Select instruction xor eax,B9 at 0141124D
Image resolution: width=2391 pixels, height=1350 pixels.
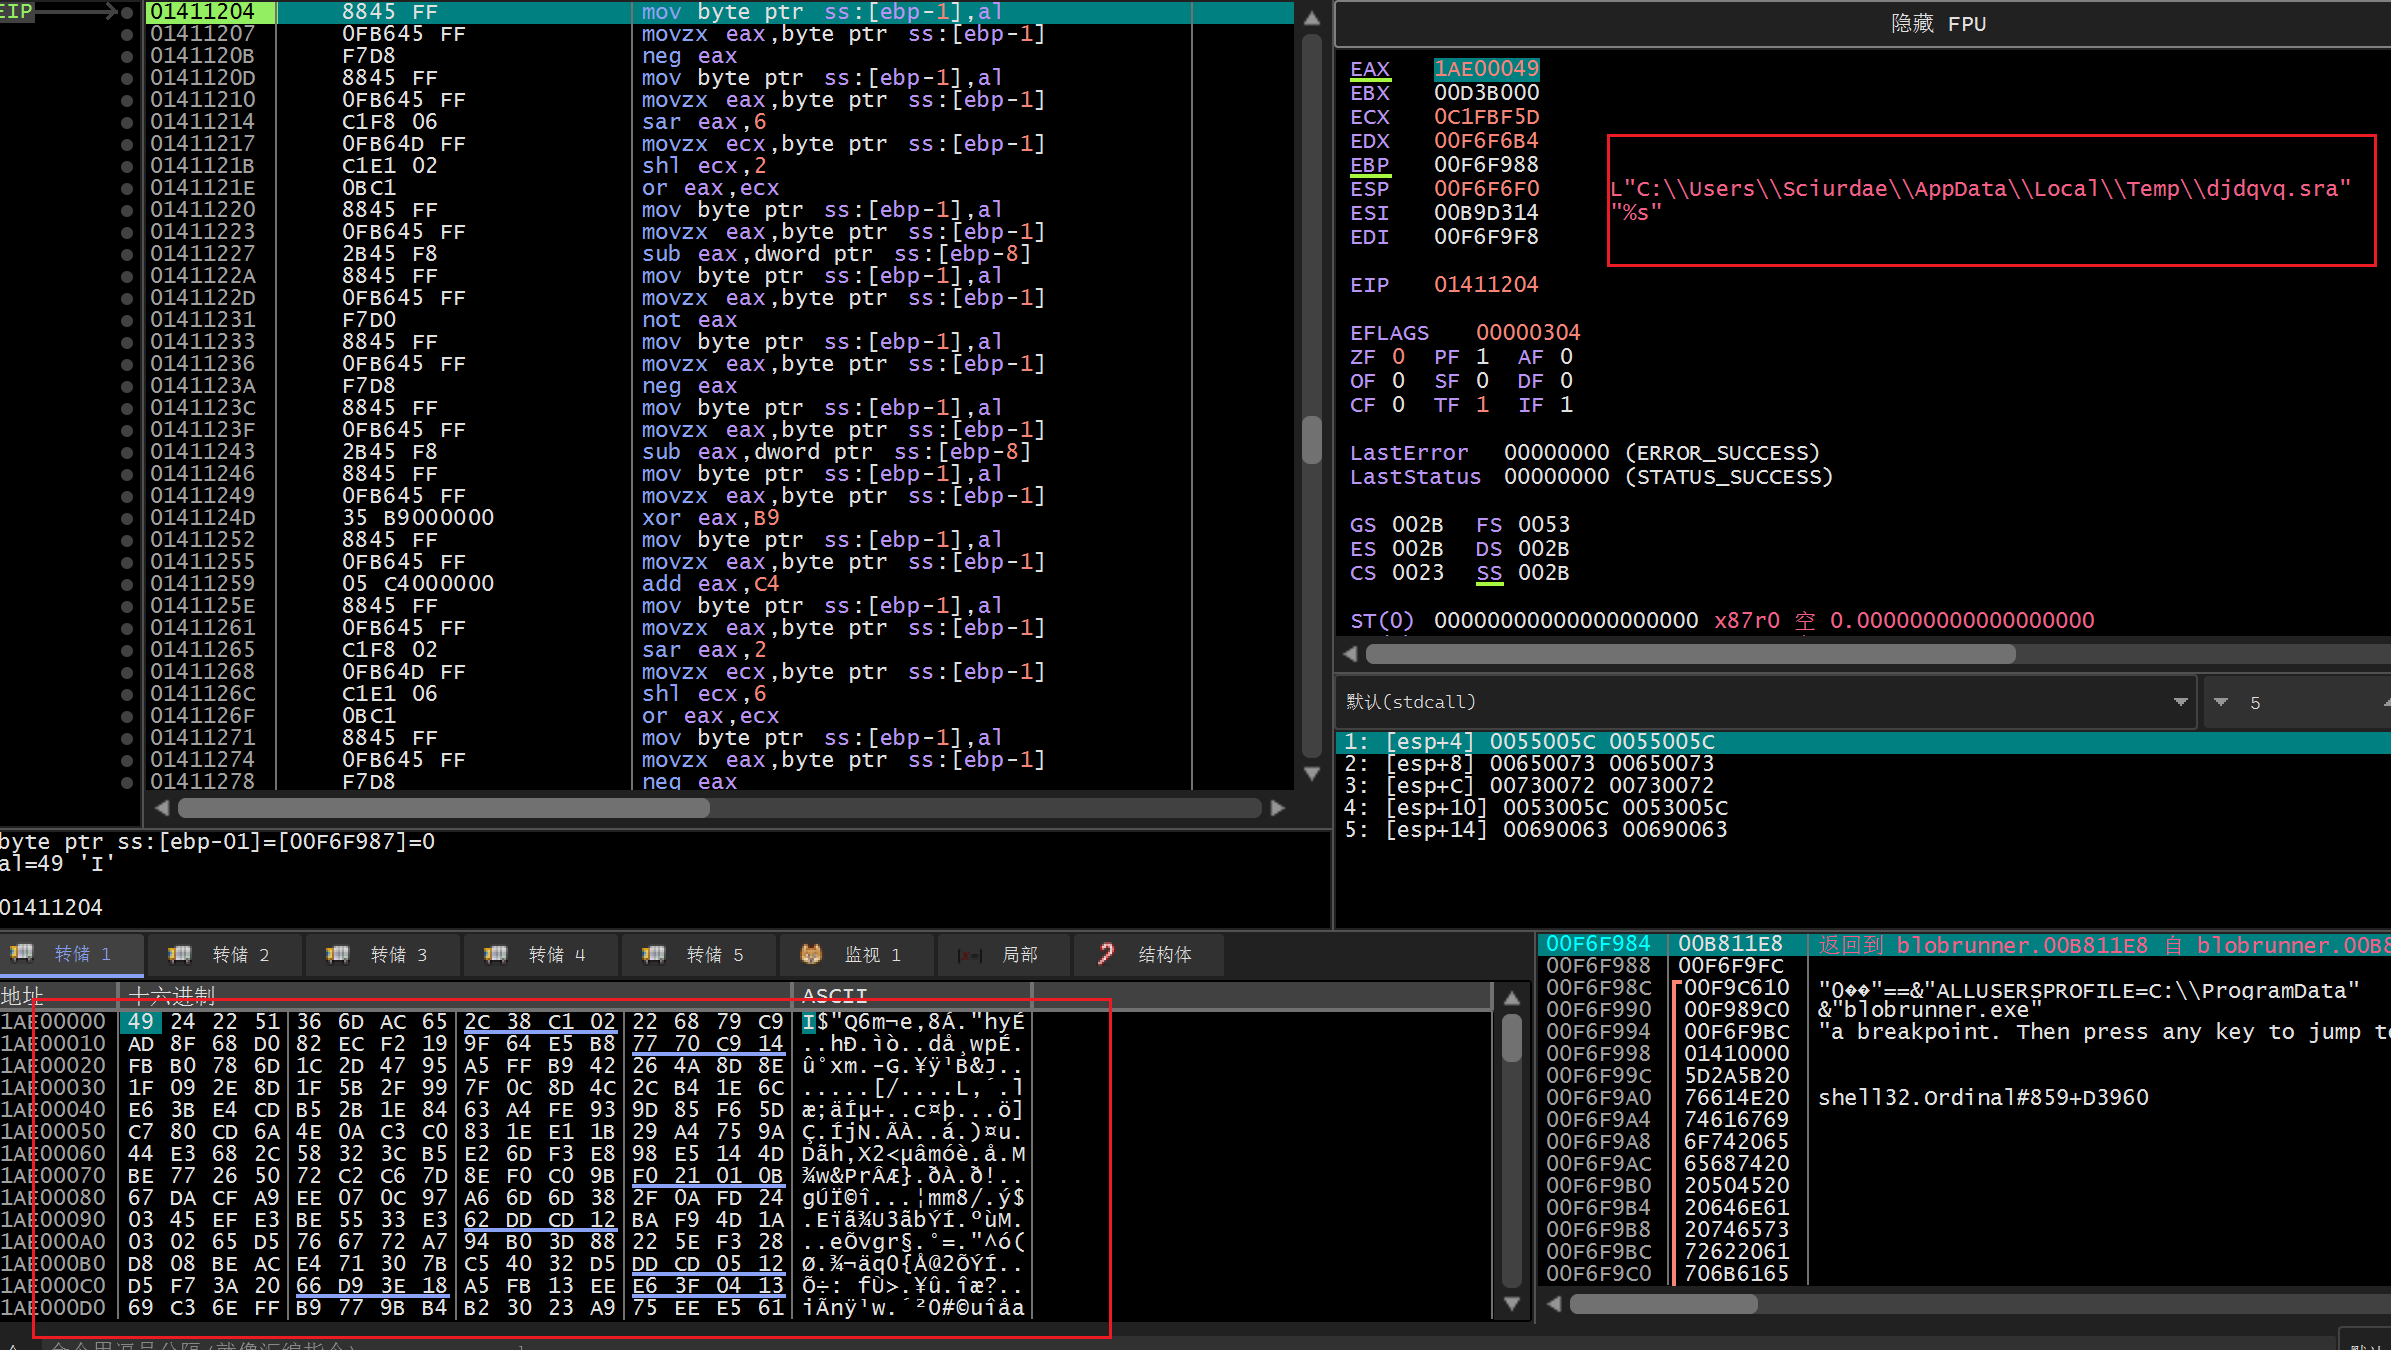pos(710,518)
